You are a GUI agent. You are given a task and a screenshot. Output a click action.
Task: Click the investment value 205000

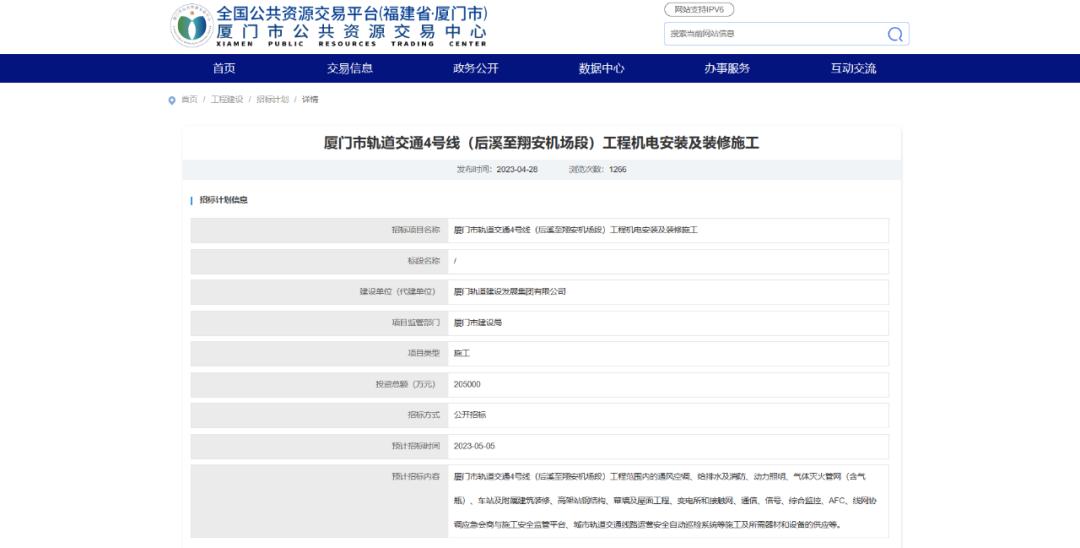(467, 384)
